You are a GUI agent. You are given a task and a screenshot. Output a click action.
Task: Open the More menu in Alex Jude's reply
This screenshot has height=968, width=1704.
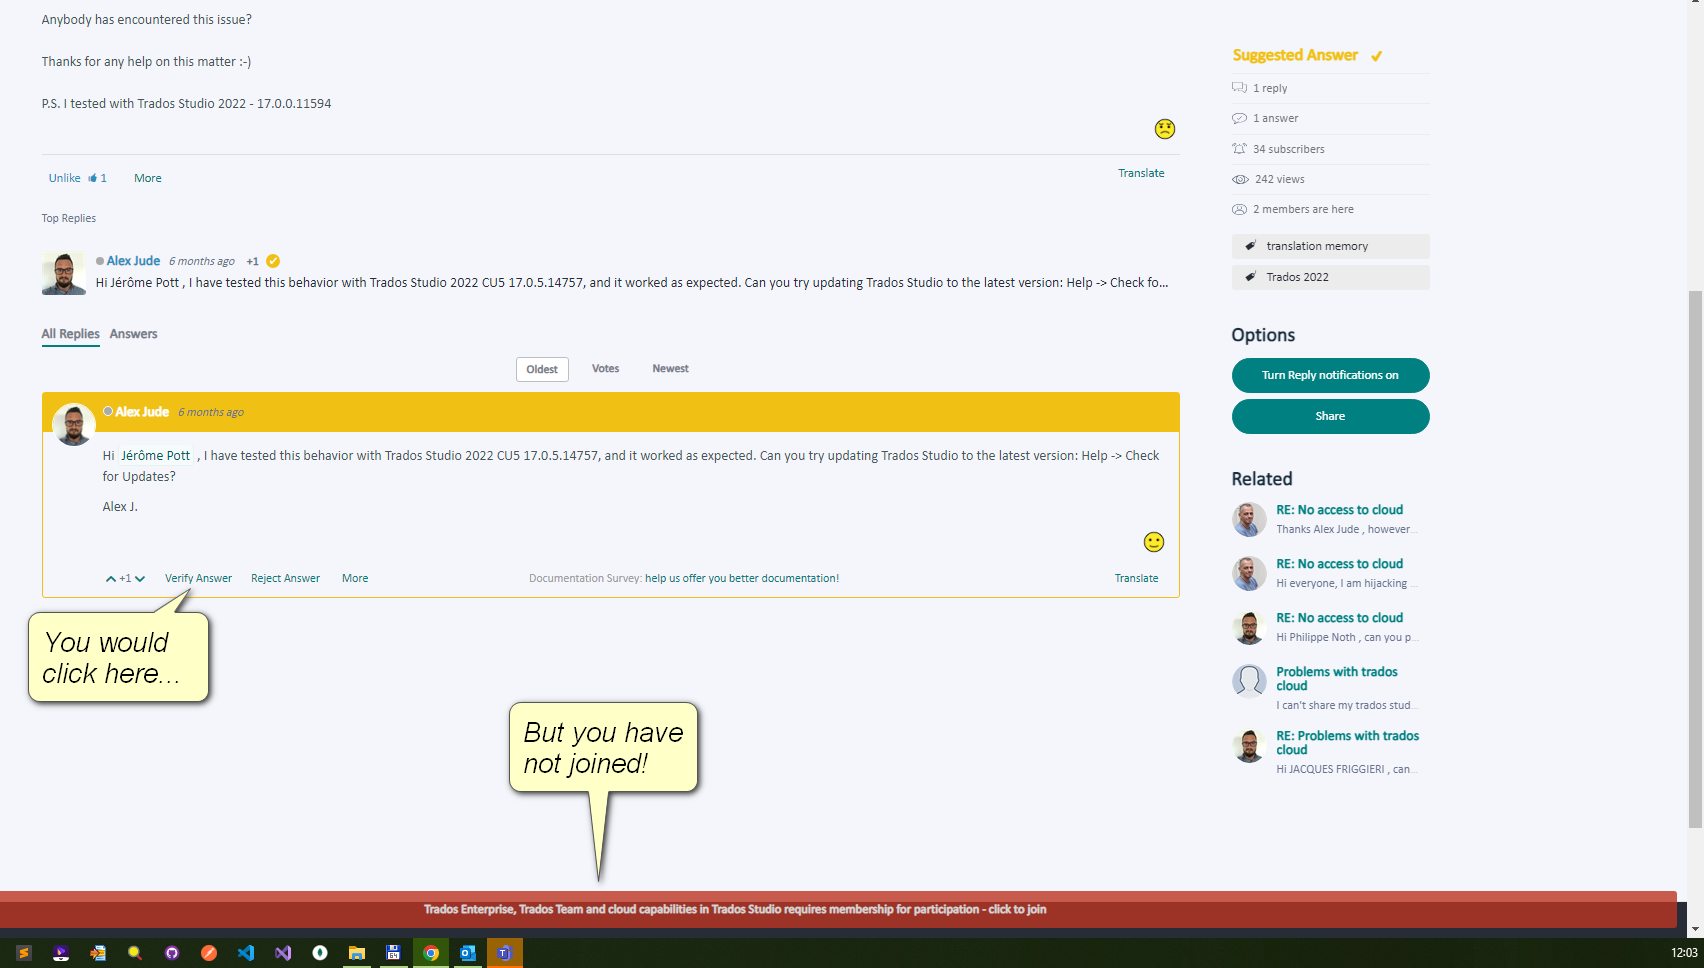(x=355, y=578)
